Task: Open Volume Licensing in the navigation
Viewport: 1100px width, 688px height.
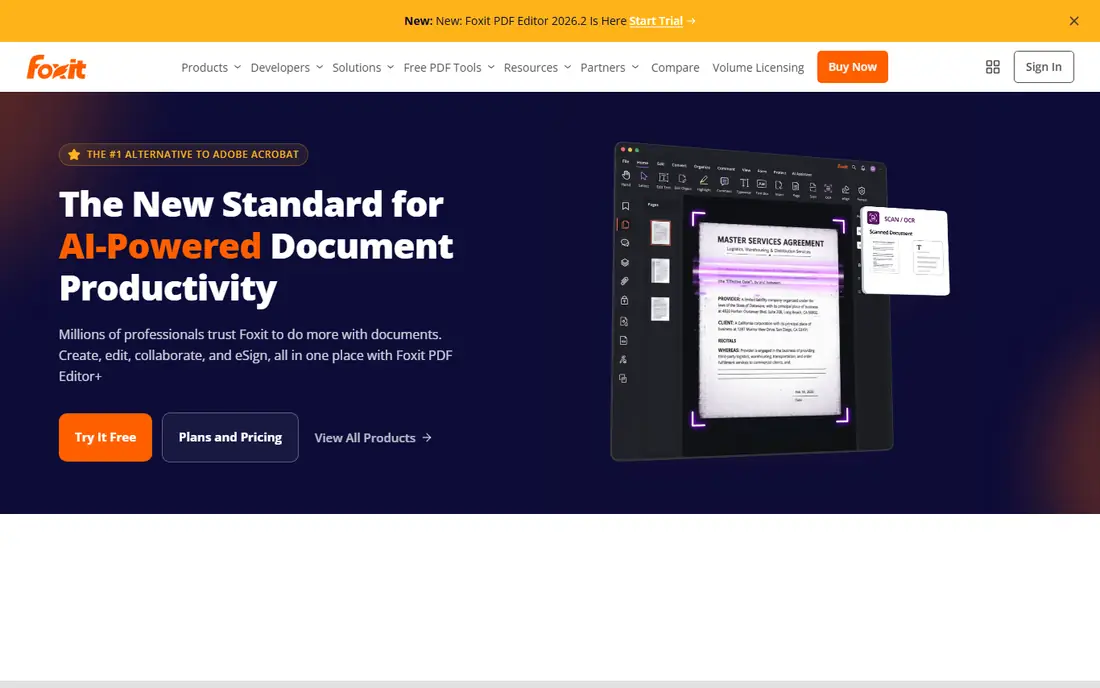Action: point(758,67)
